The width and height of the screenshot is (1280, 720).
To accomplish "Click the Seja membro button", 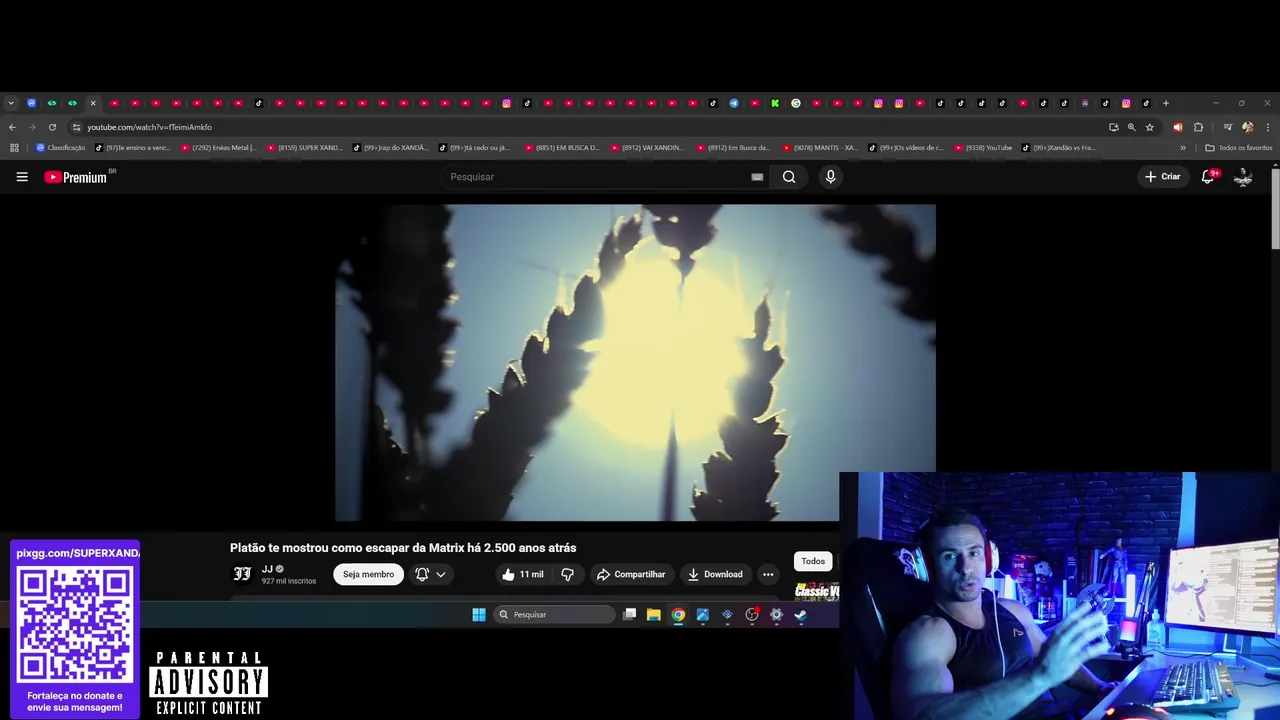I will (369, 574).
